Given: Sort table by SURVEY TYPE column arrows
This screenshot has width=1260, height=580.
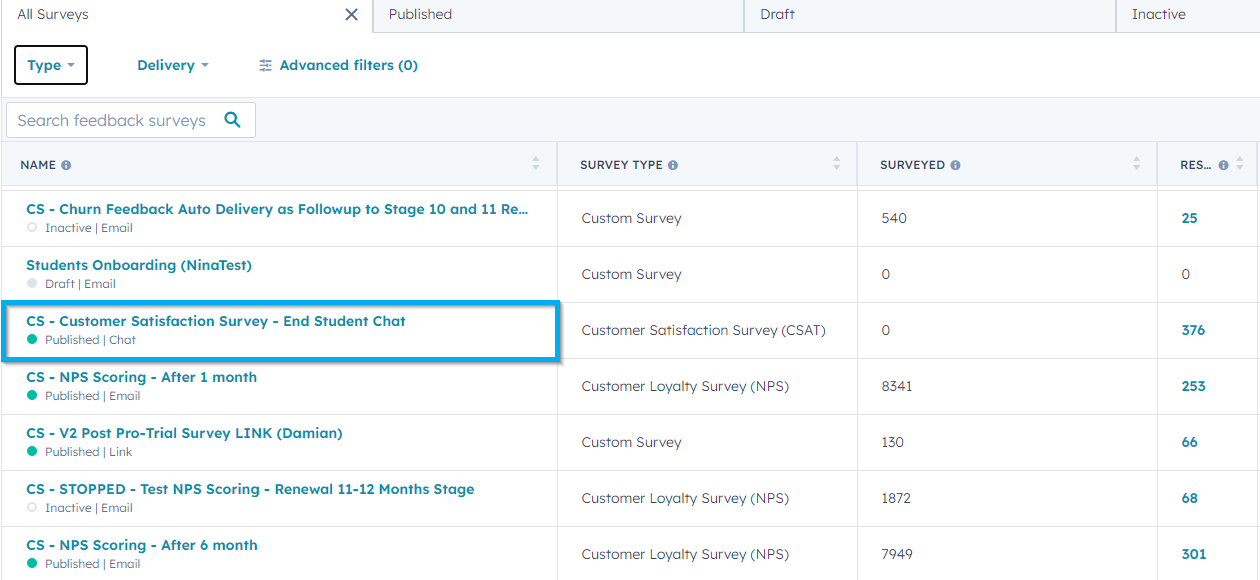Looking at the screenshot, I should [x=837, y=164].
